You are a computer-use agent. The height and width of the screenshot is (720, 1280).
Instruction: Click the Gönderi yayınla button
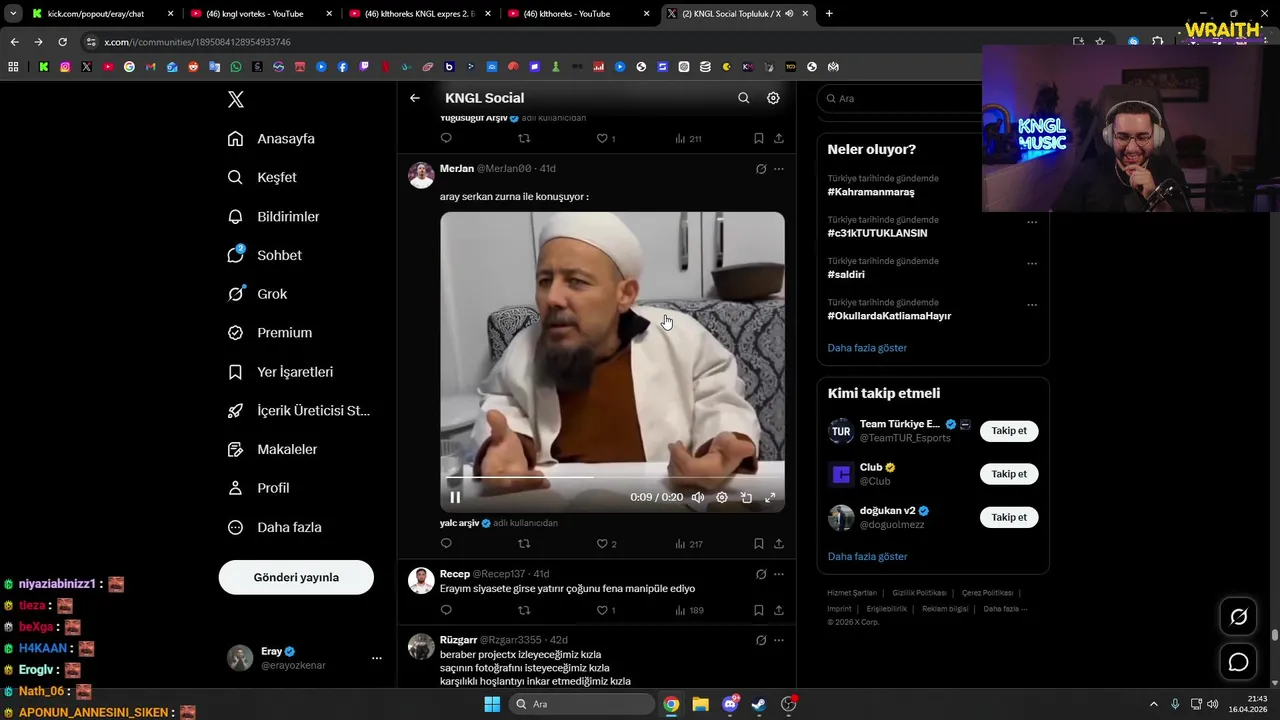(296, 577)
